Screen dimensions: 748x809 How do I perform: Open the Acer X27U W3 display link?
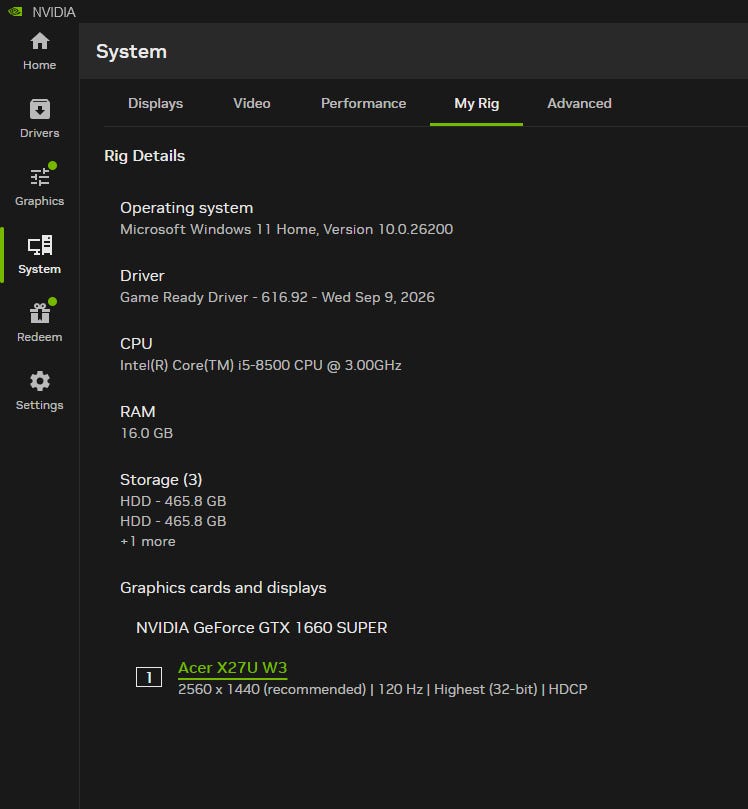[x=232, y=668]
